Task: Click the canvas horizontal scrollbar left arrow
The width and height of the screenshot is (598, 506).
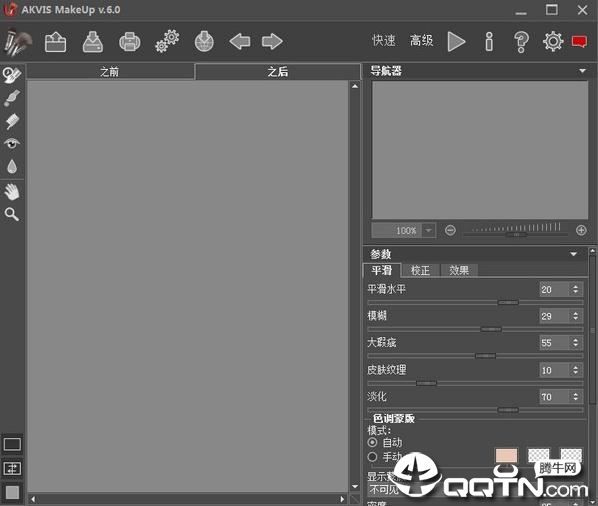Action: [33, 499]
